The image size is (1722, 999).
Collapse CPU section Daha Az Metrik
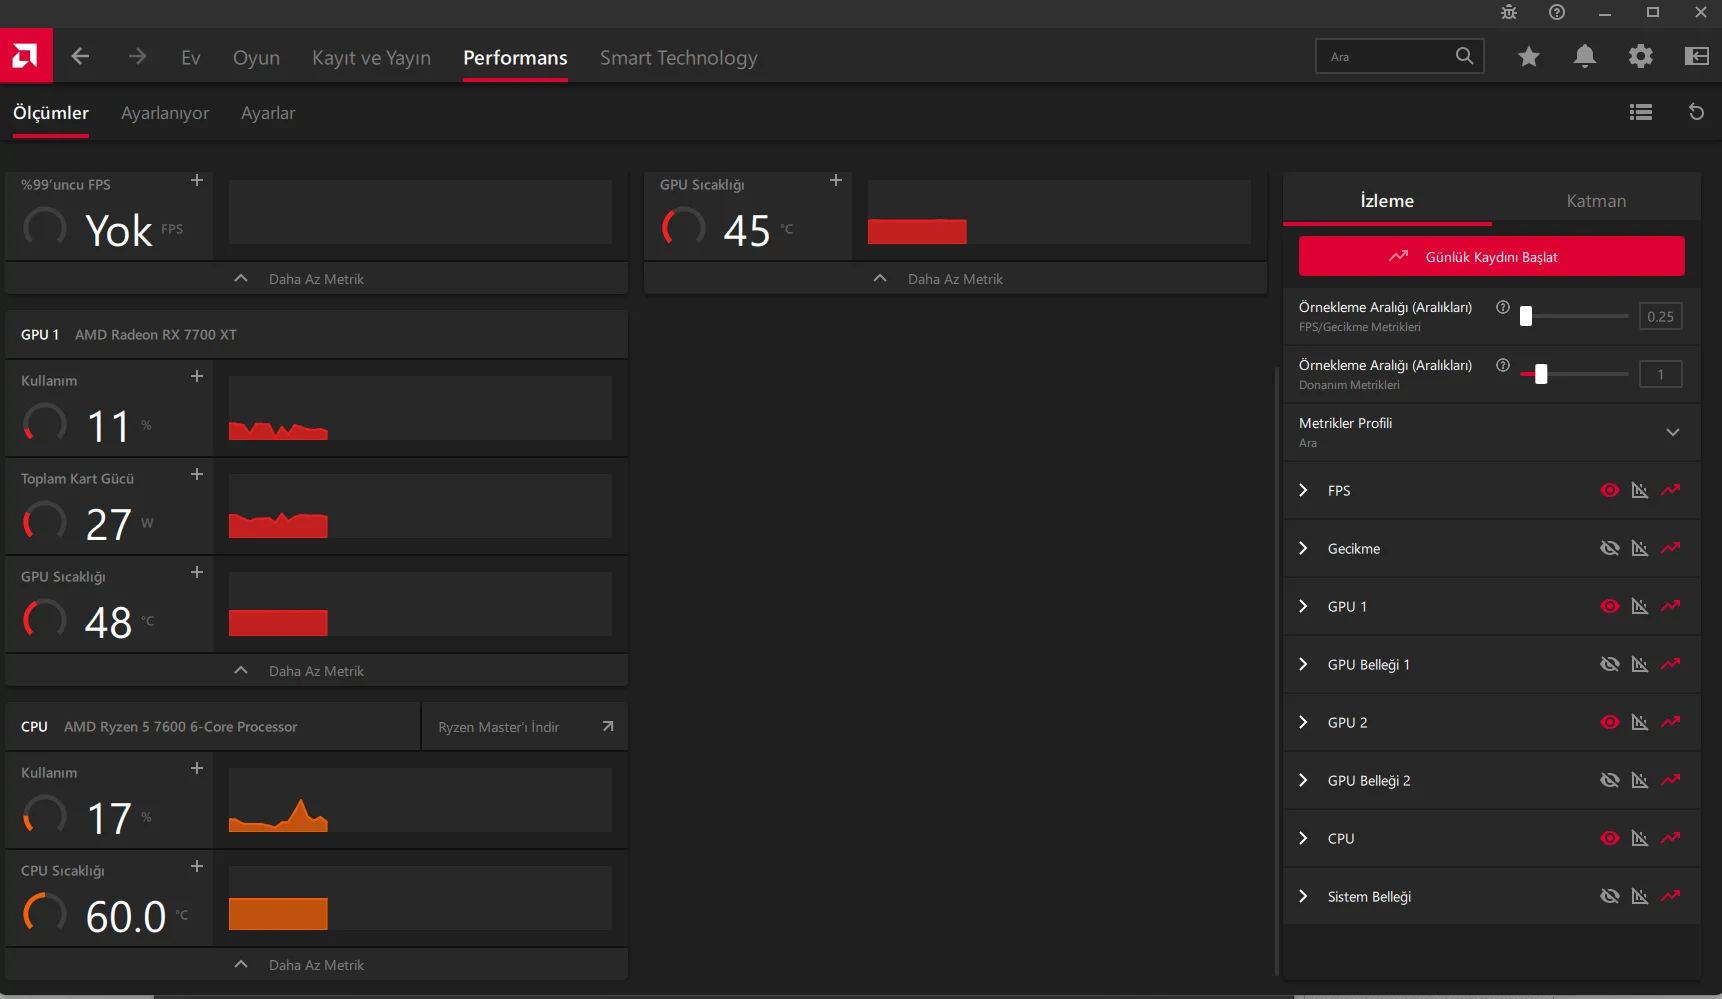316,965
